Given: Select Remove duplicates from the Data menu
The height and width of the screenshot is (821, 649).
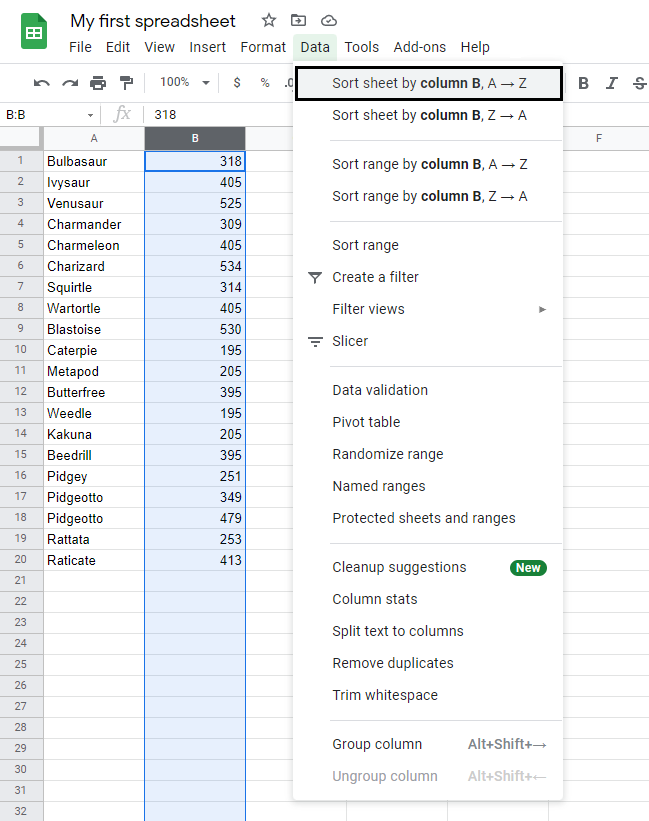Looking at the screenshot, I should coord(392,663).
